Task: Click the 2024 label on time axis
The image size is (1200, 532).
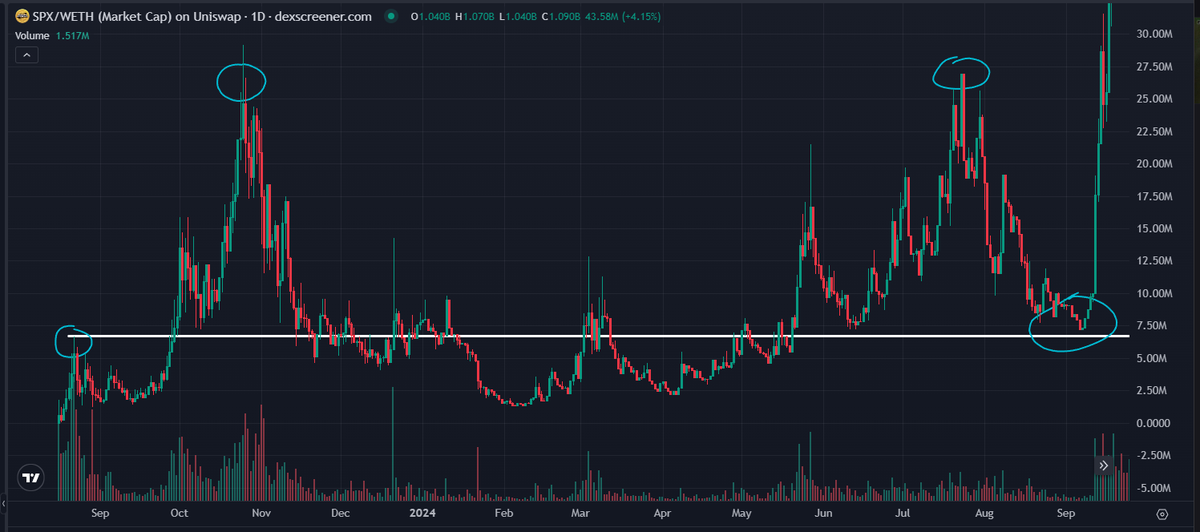Action: pos(422,513)
